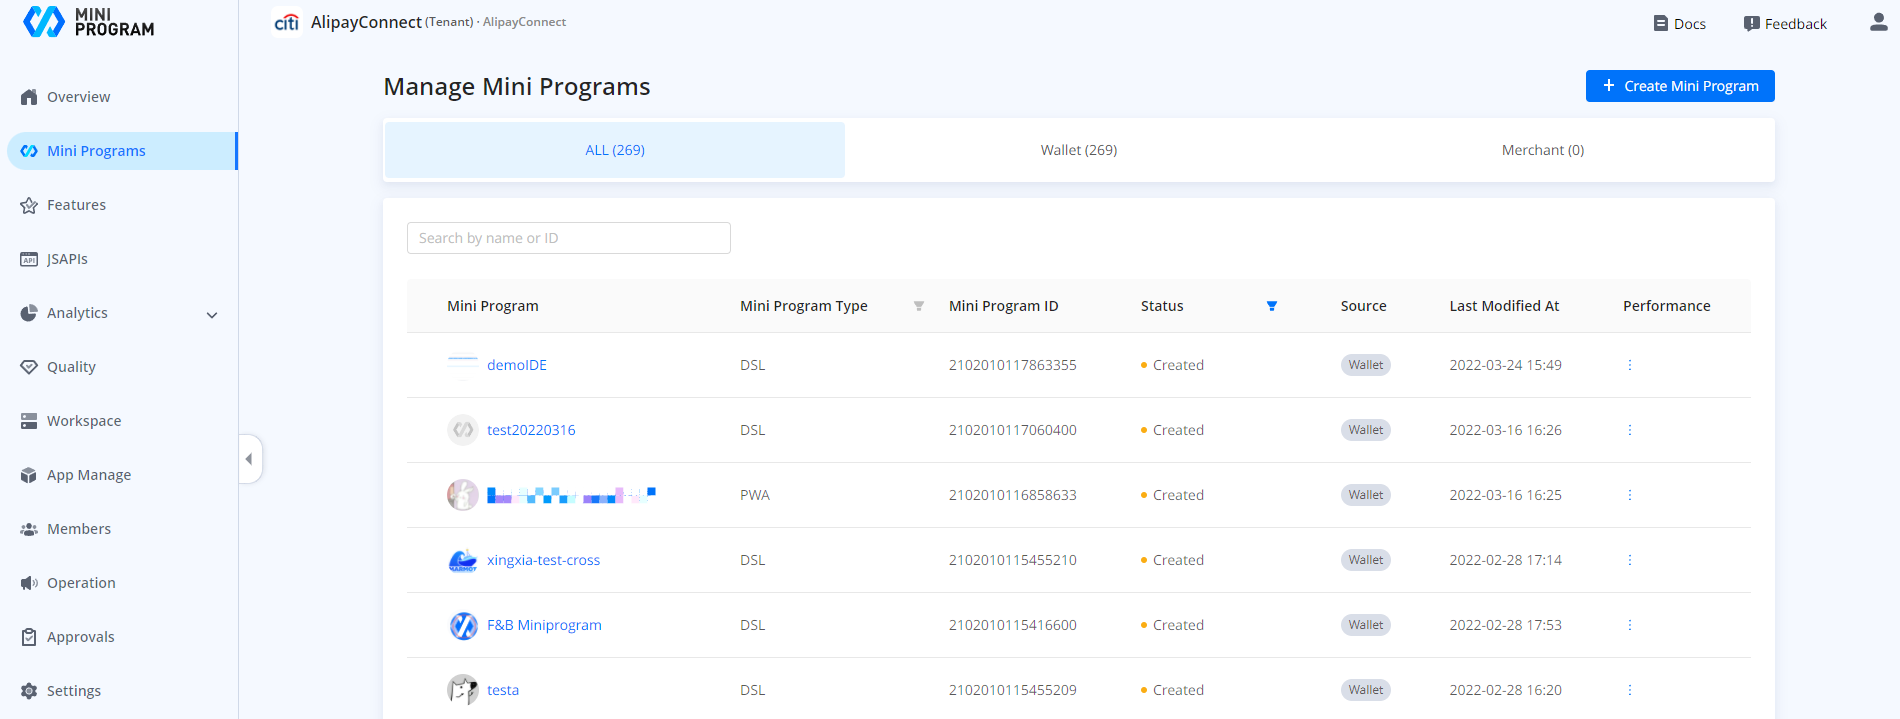Open the Status column filter

1271,306
